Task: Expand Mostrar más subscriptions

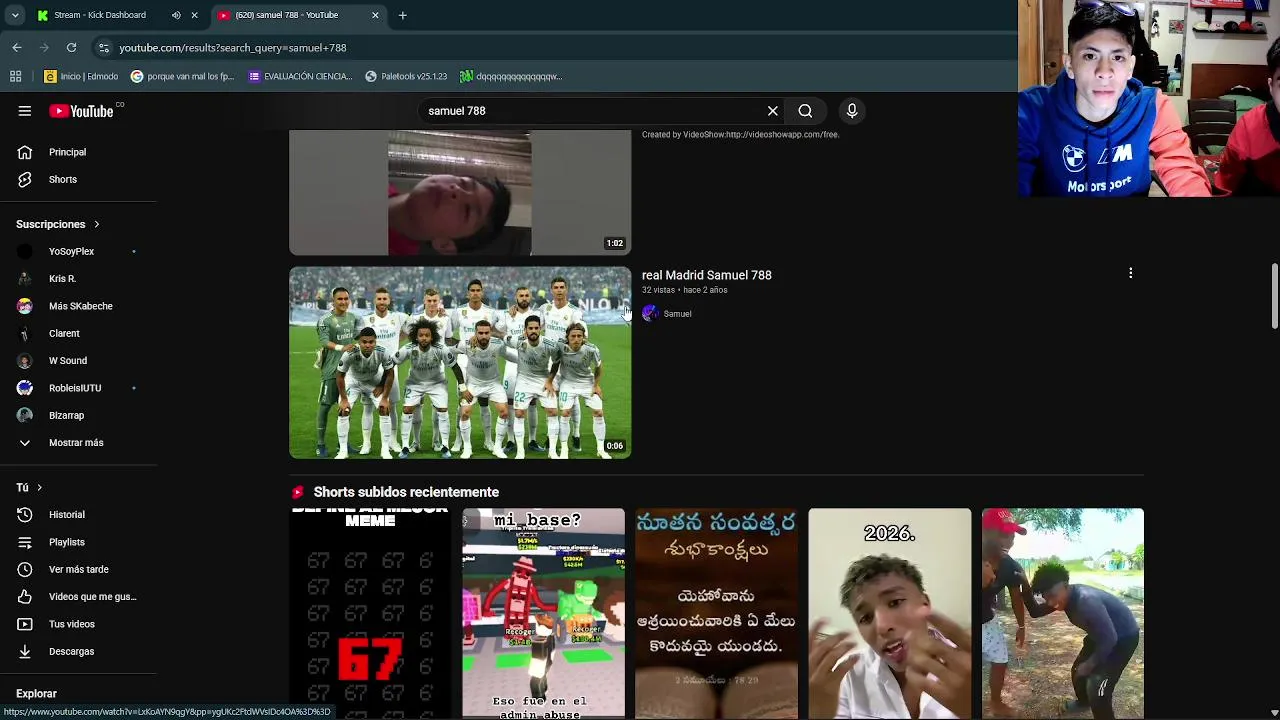Action: (x=78, y=442)
